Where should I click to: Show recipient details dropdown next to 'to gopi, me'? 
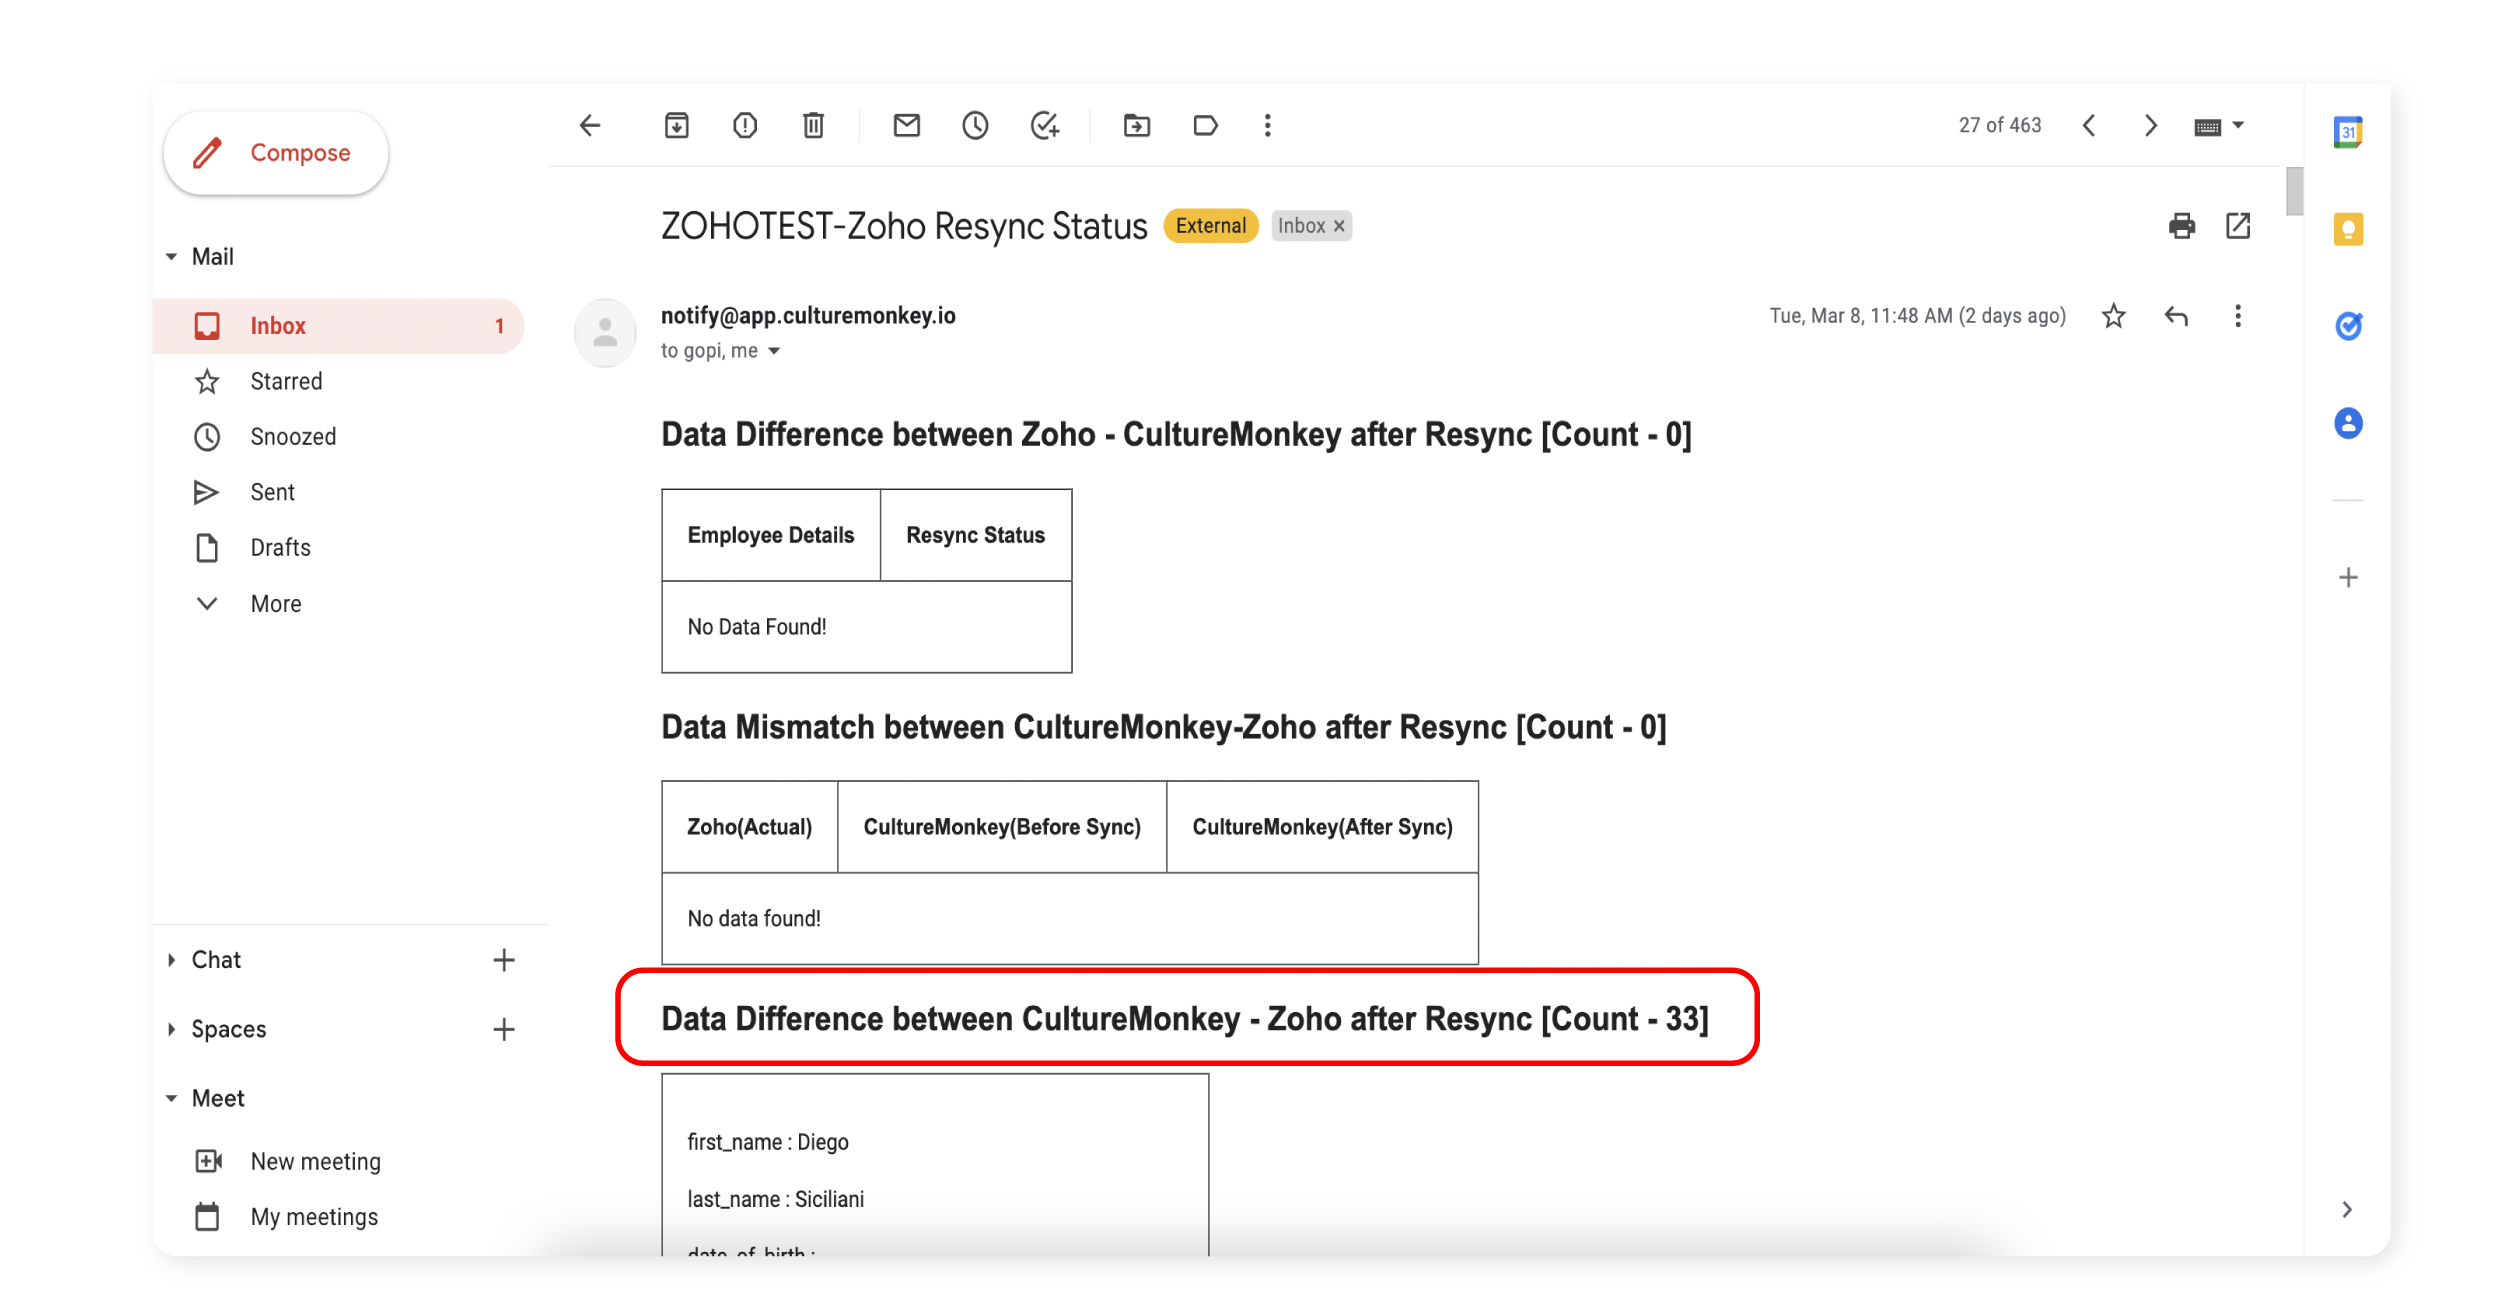tap(774, 351)
